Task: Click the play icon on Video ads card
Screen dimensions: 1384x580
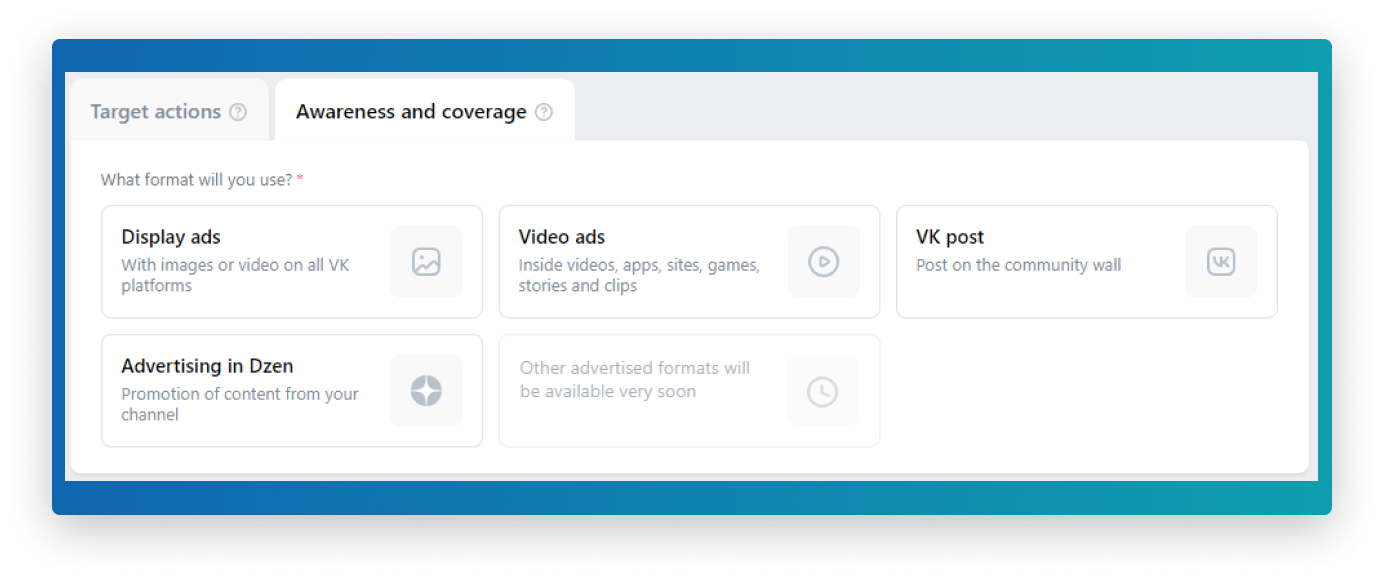Action: pyautogui.click(x=823, y=261)
